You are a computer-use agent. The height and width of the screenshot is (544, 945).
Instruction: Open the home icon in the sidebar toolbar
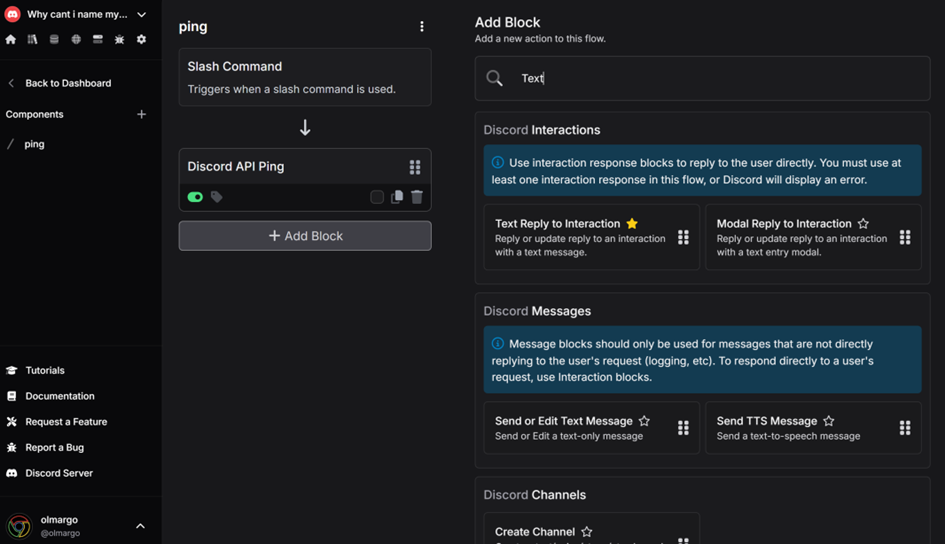pyautogui.click(x=11, y=39)
